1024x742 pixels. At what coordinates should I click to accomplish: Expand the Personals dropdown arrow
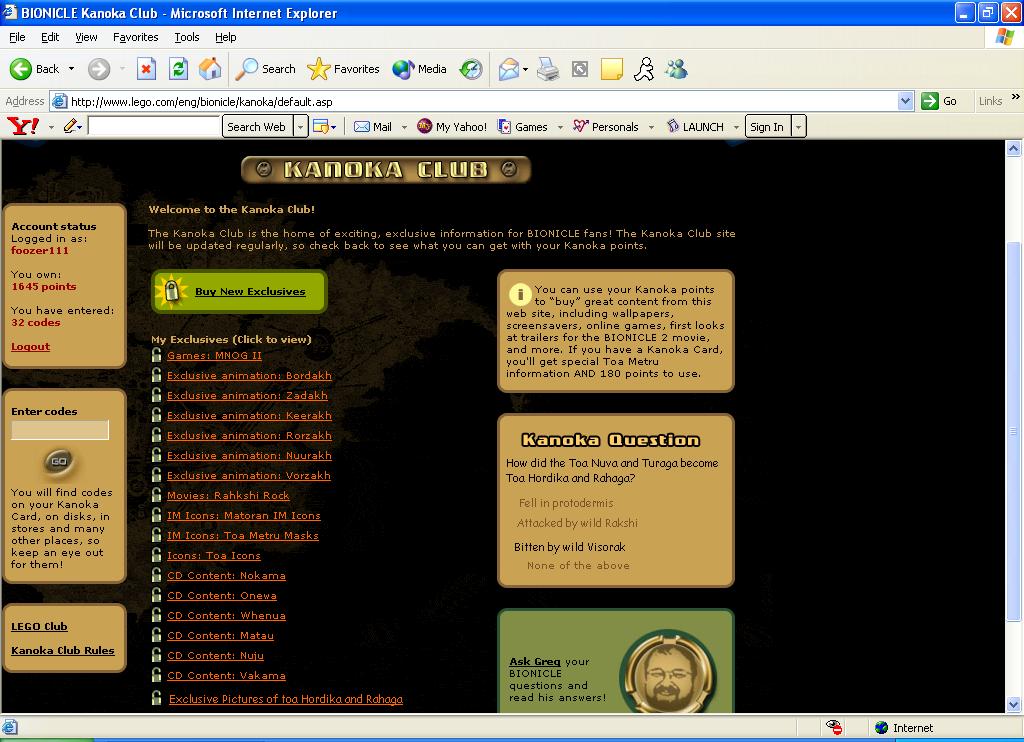(x=651, y=127)
